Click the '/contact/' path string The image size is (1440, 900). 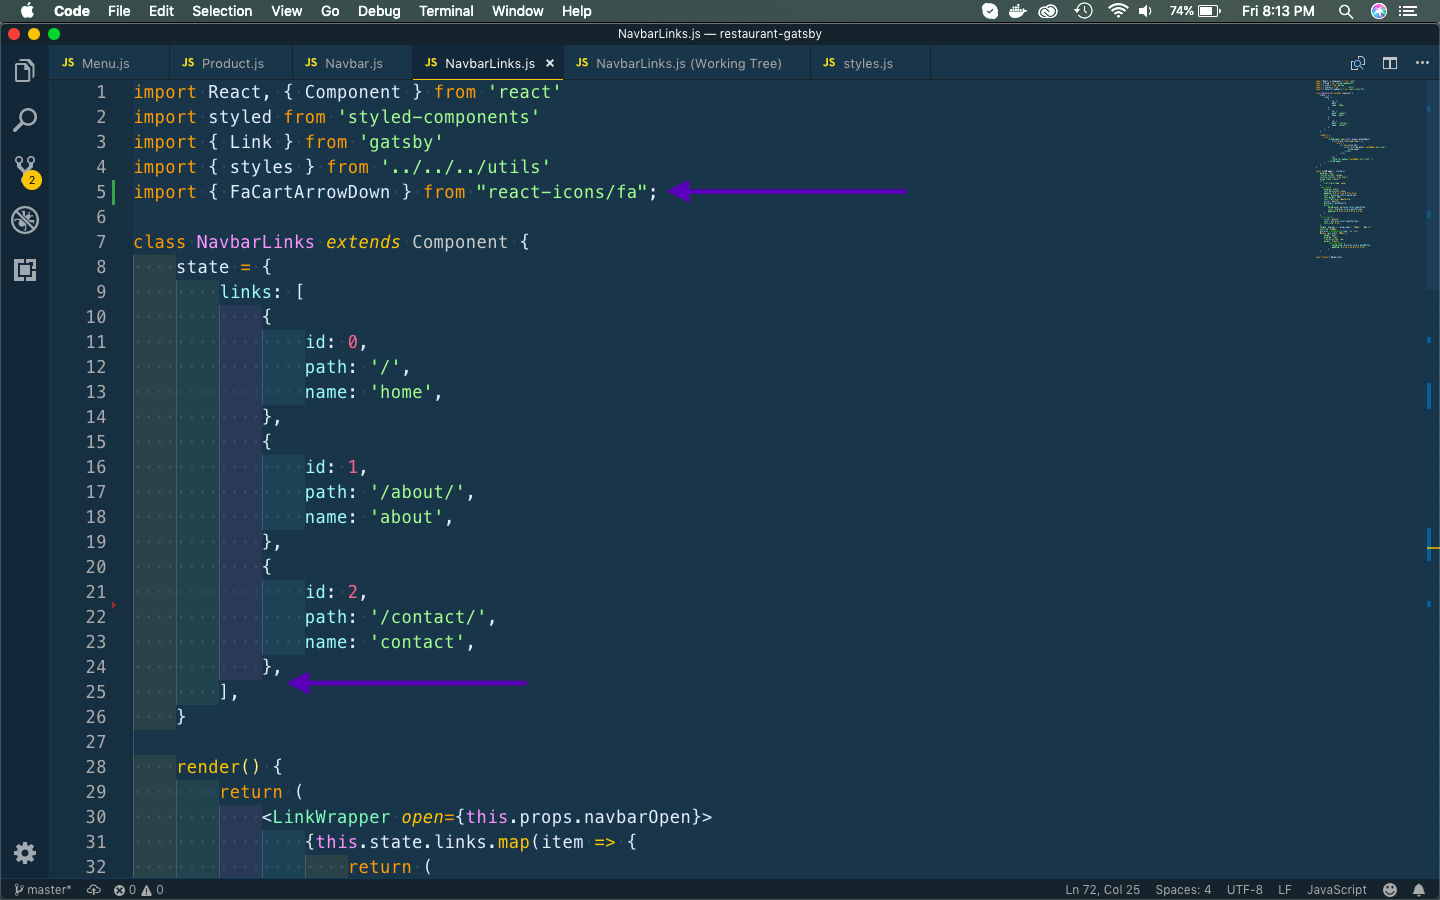pyautogui.click(x=428, y=617)
